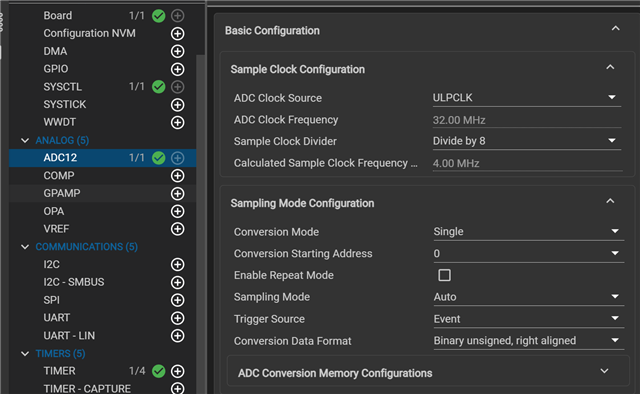Screen dimensions: 640x394
Task: Add a UART instance with plus icon
Action: [x=177, y=318]
